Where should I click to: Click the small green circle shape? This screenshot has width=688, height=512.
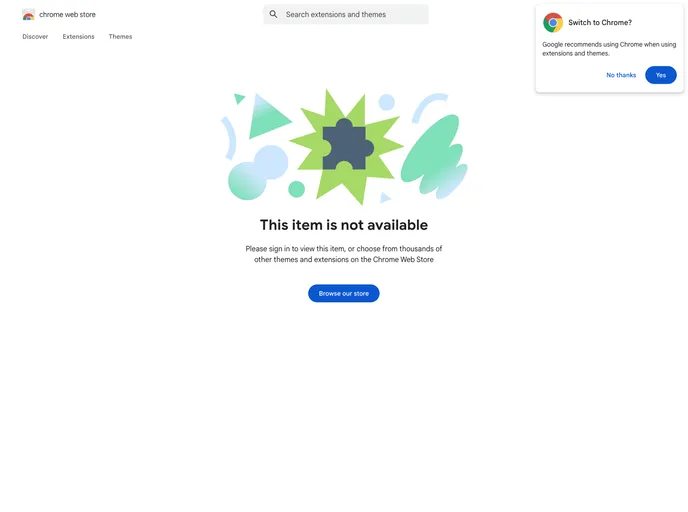(x=297, y=189)
